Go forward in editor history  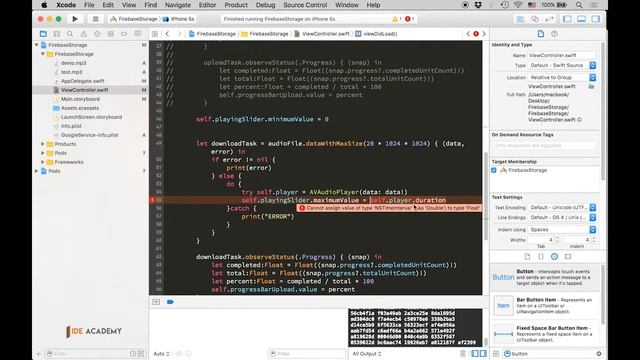(179, 34)
